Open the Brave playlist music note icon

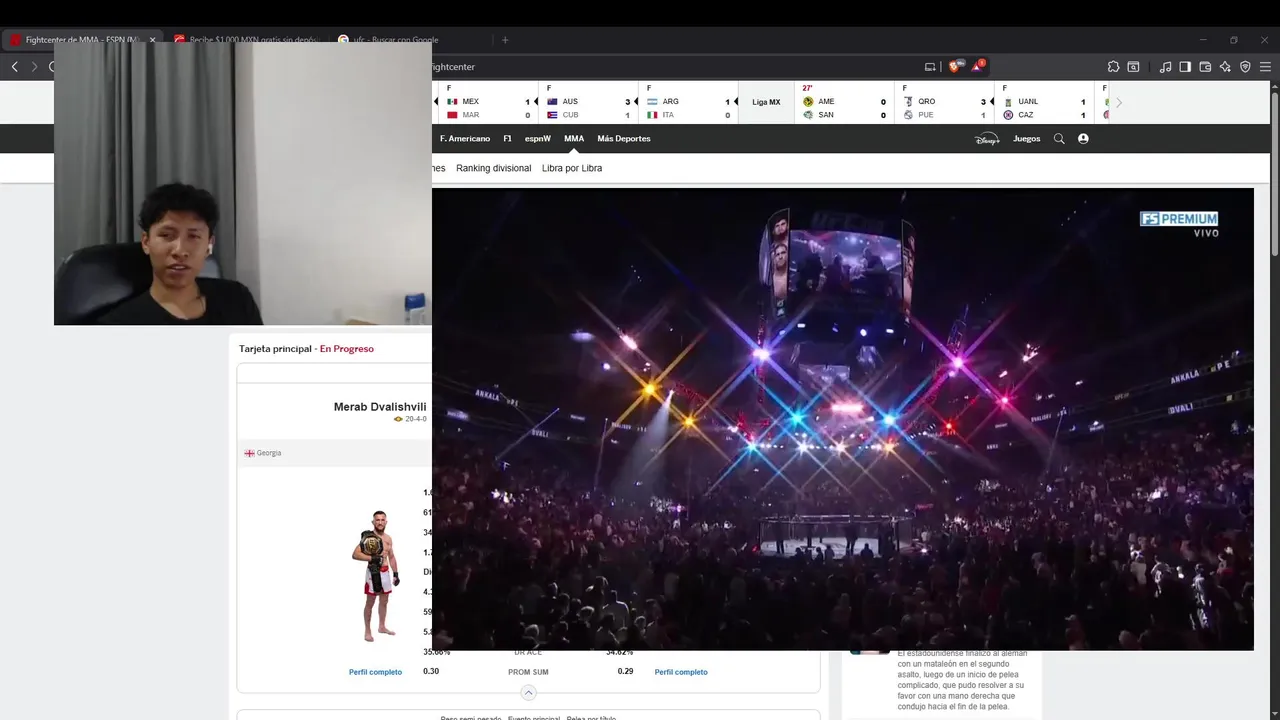coord(1165,67)
